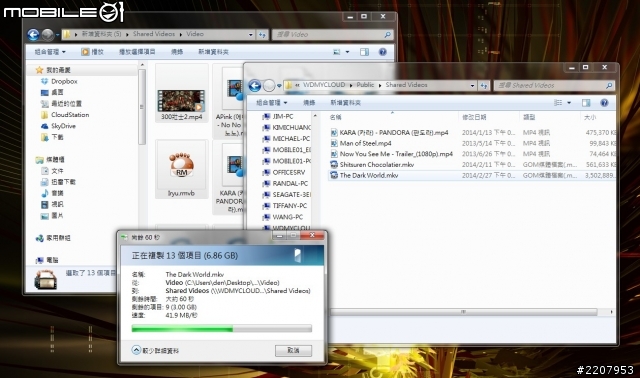Sort by type column header
This screenshot has width=640, height=378.
click(529, 117)
